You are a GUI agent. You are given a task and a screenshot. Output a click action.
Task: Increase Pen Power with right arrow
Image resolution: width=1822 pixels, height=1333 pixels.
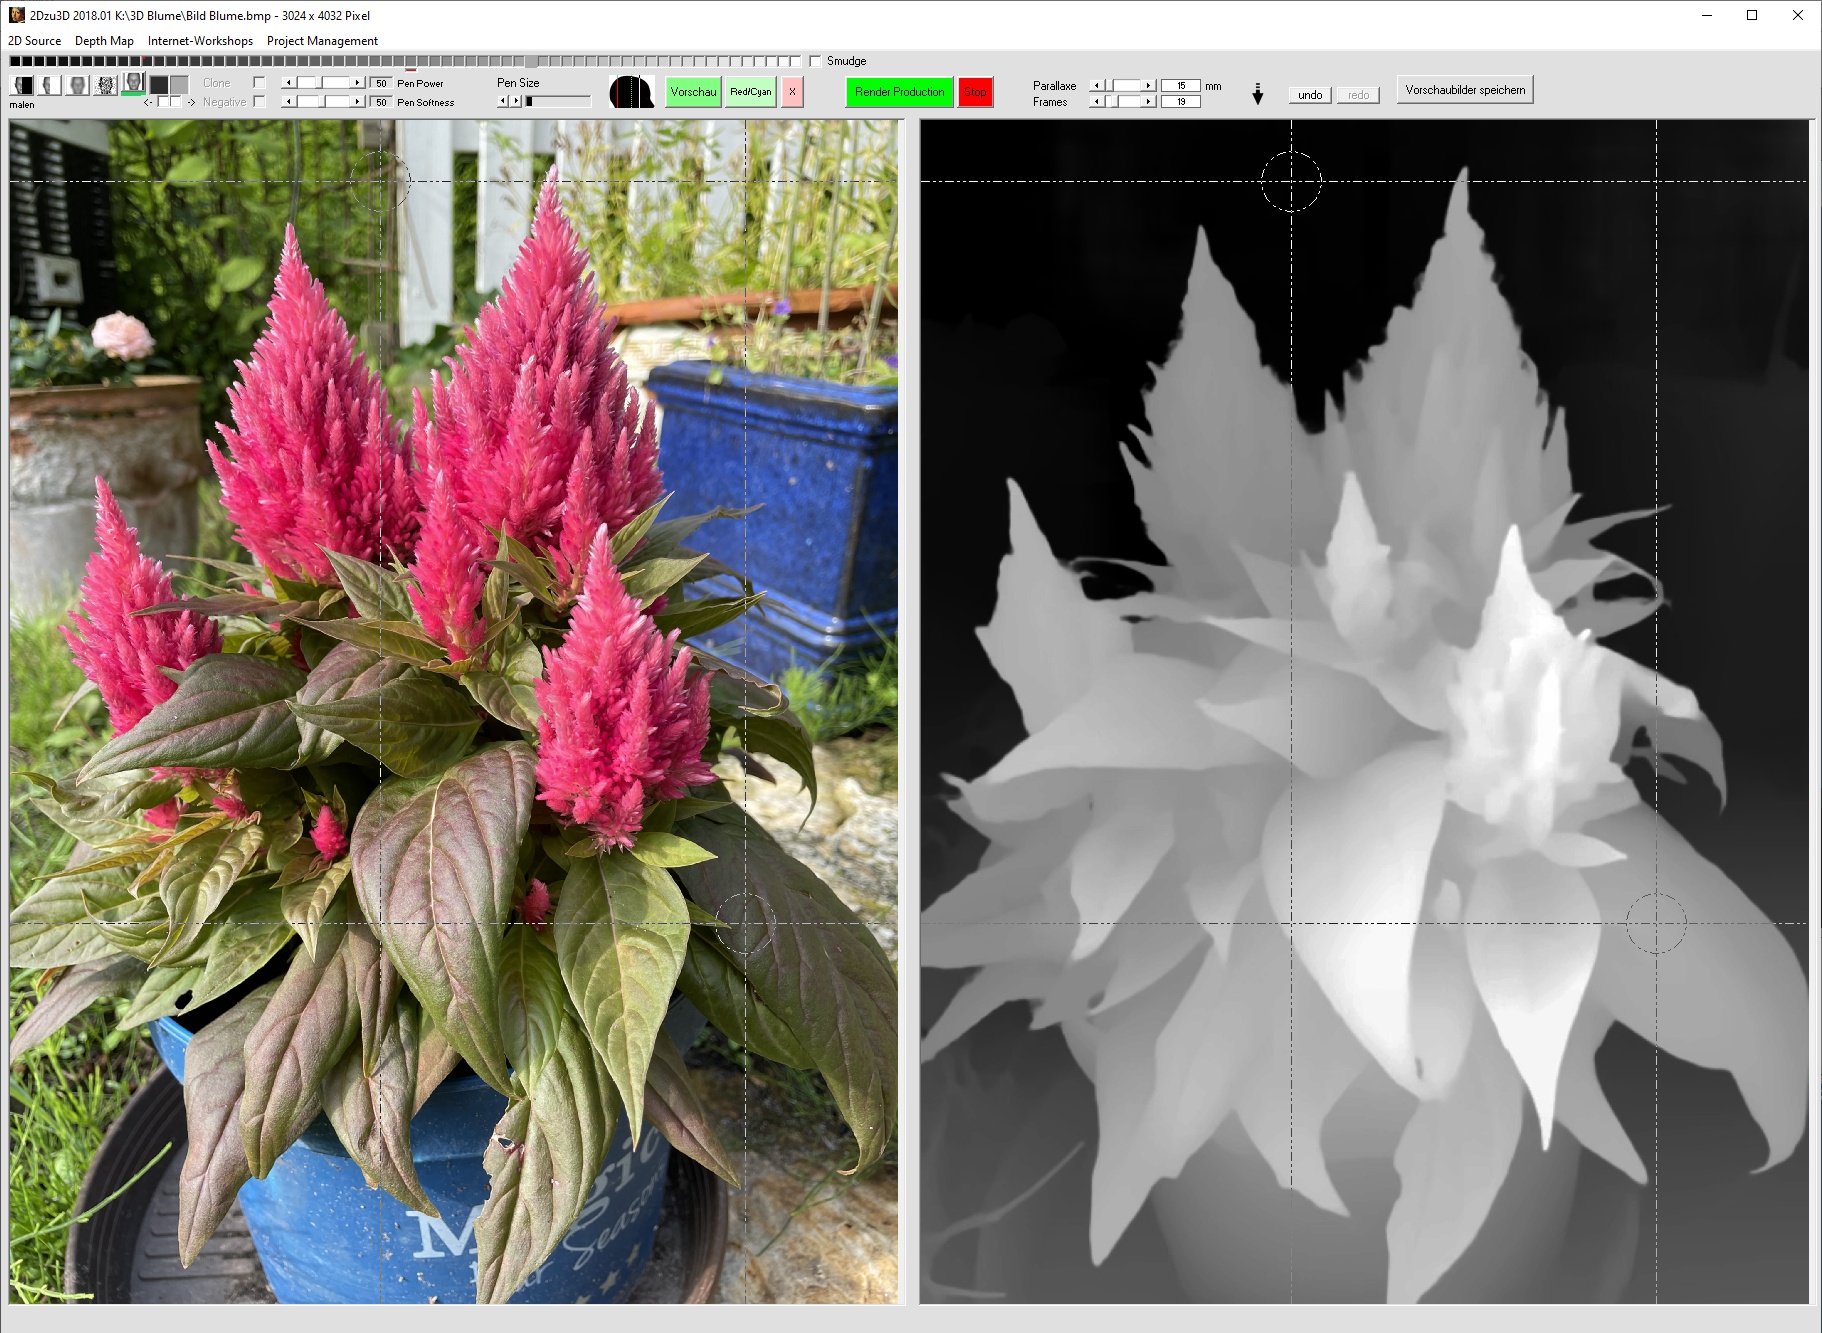(x=358, y=83)
